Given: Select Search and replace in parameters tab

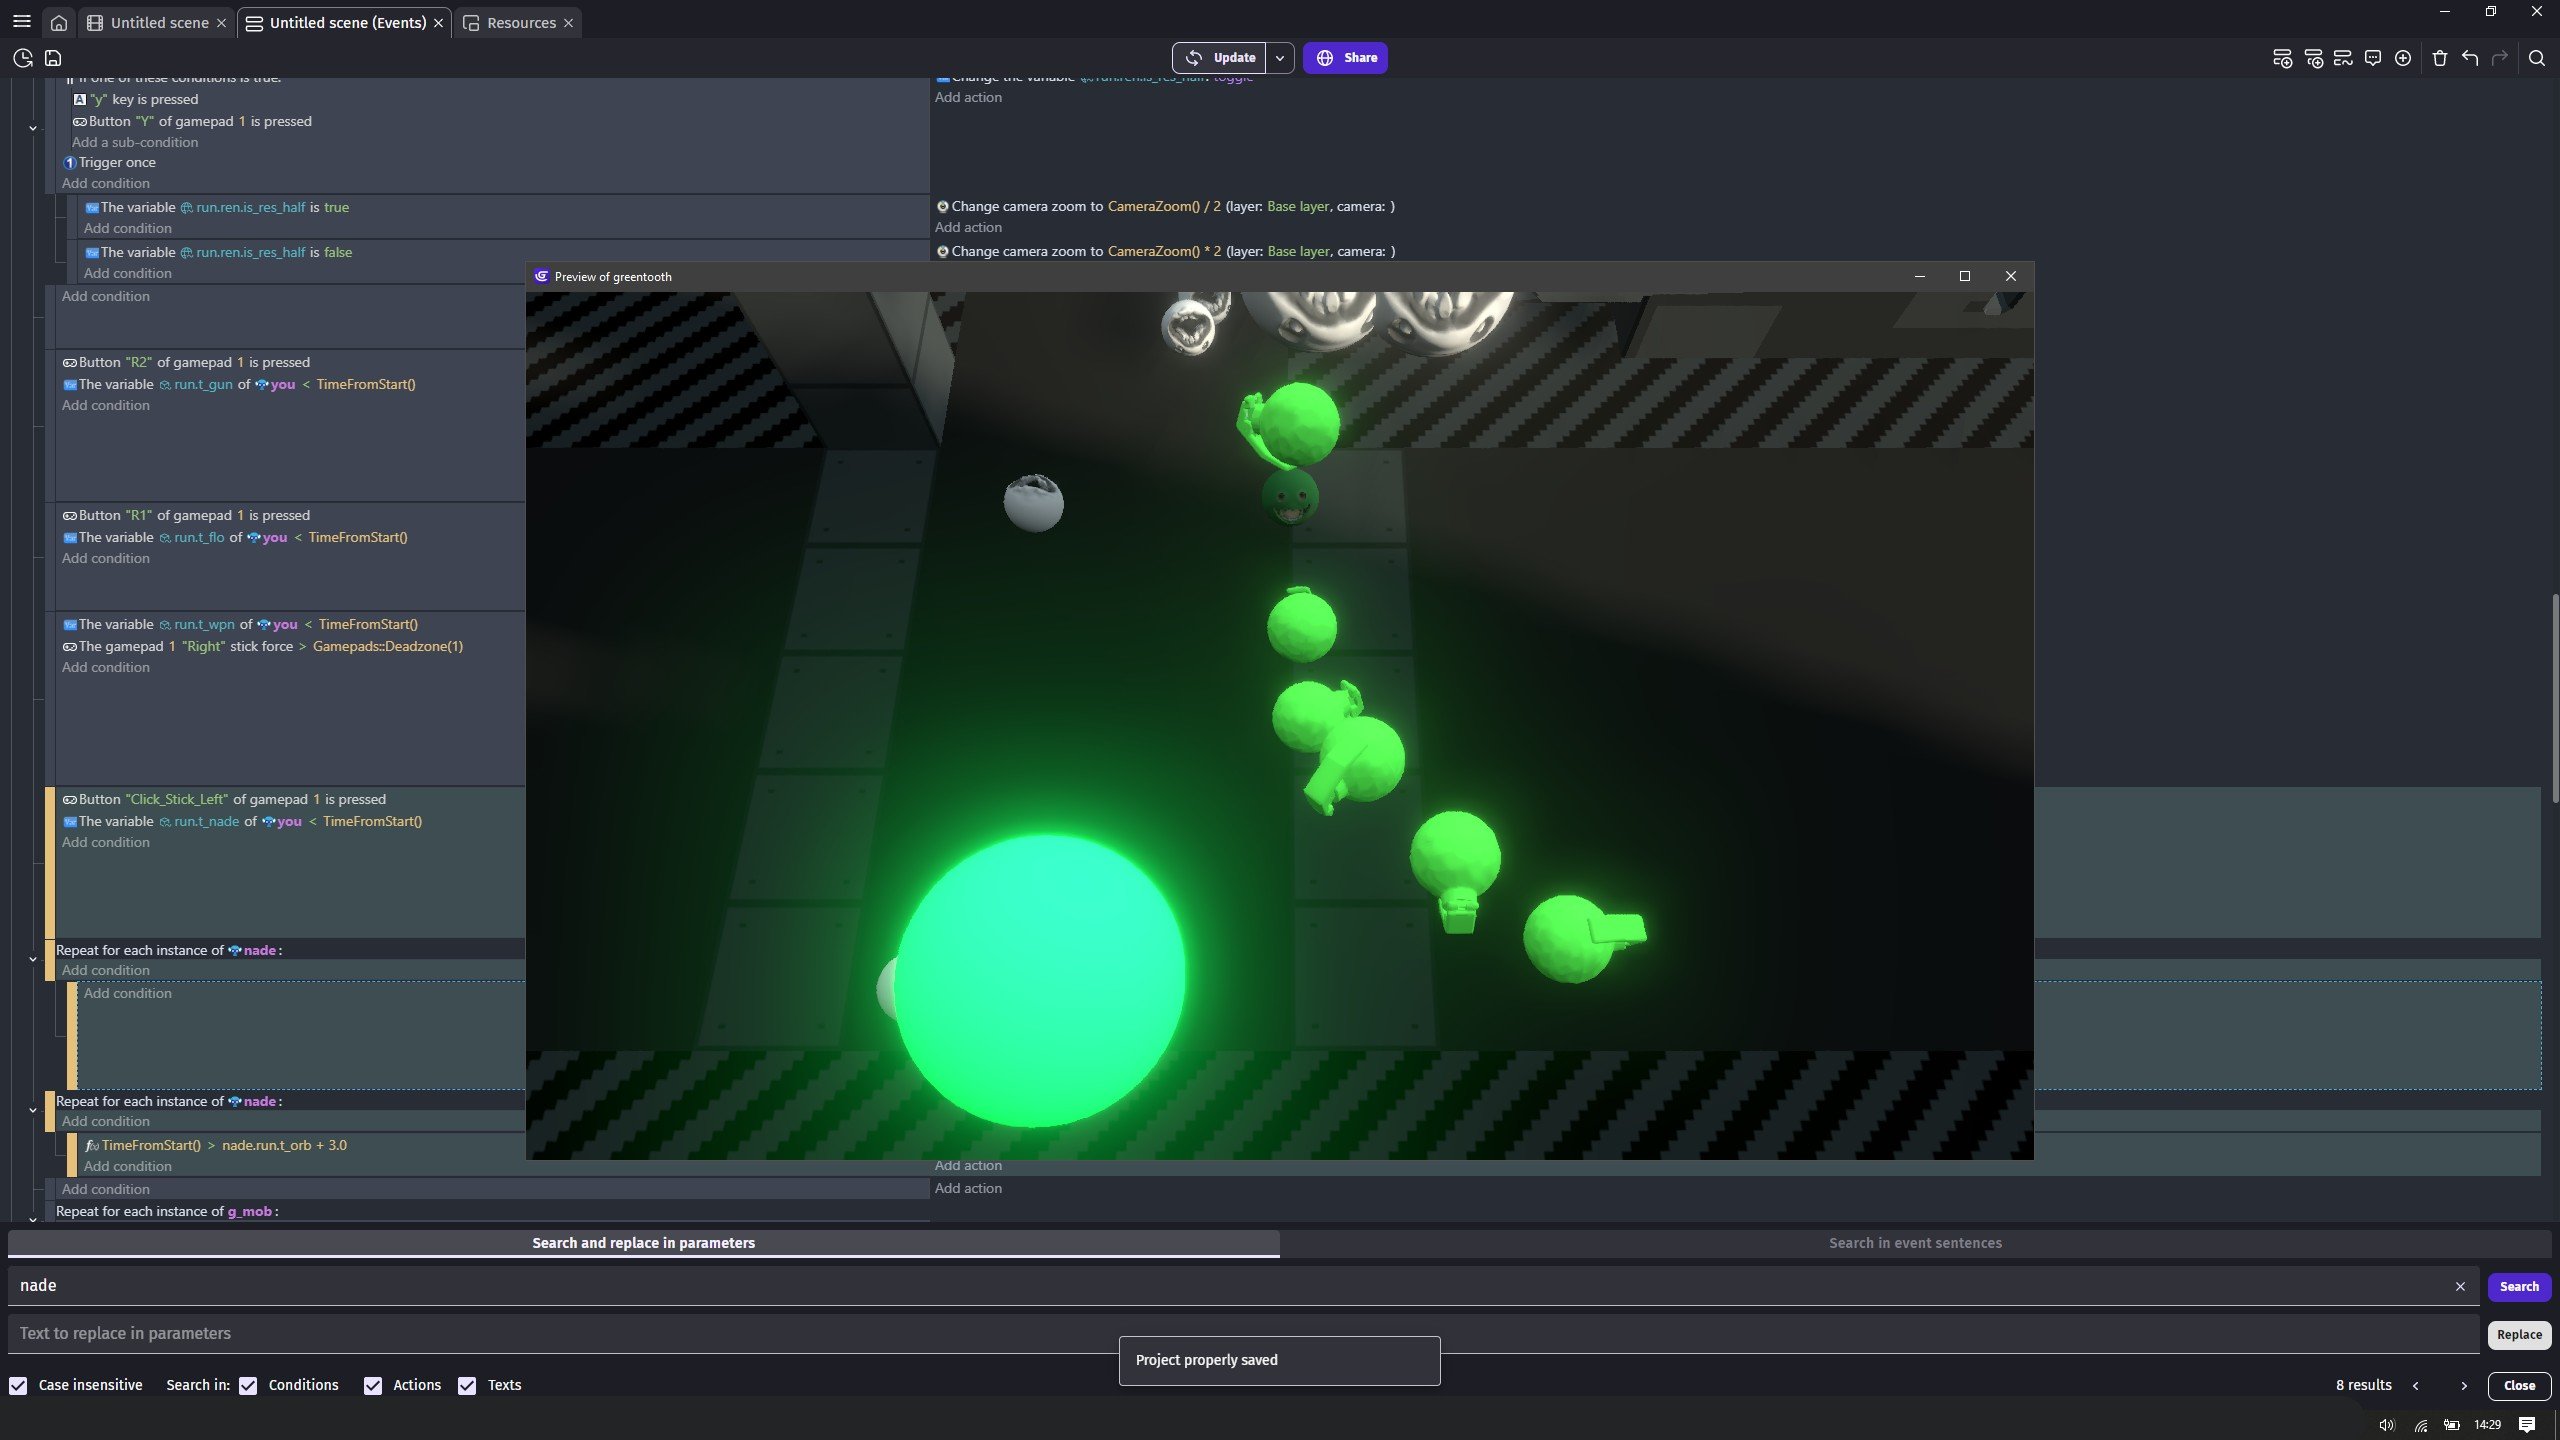Looking at the screenshot, I should [643, 1243].
